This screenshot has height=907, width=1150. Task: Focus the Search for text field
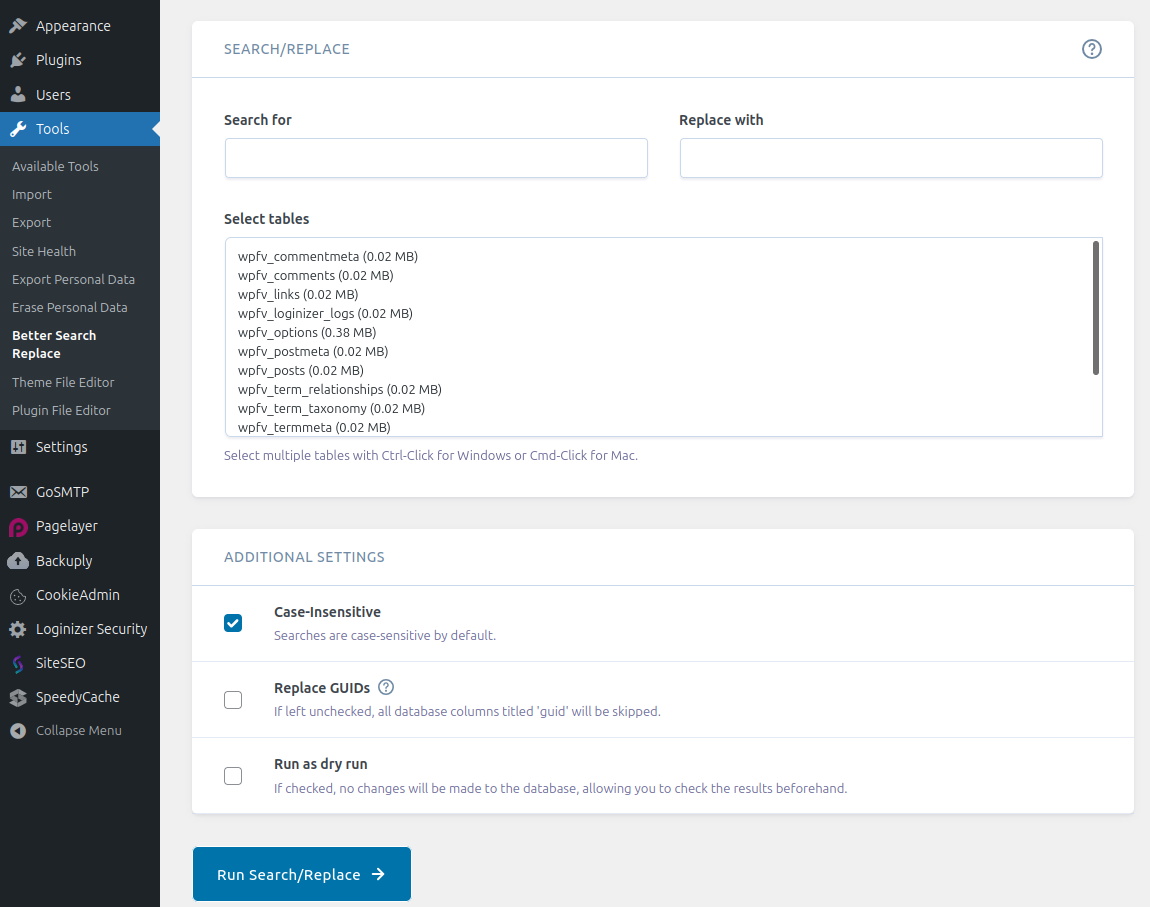[x=436, y=158]
